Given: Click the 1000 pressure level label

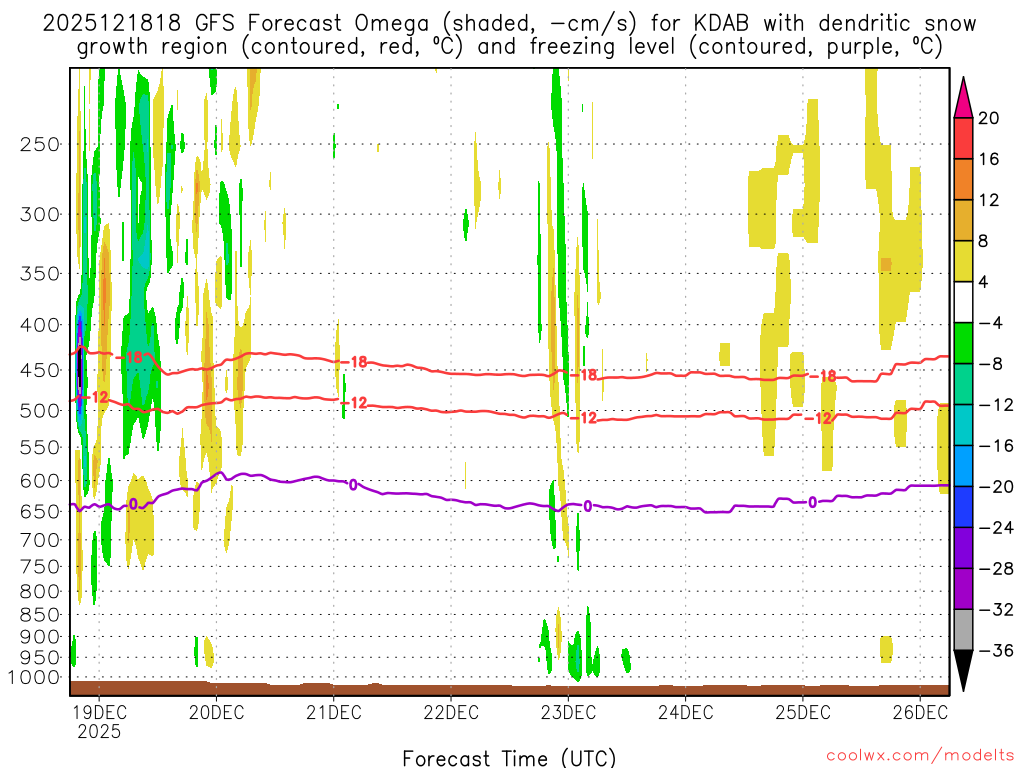Looking at the screenshot, I should pos(33,678).
